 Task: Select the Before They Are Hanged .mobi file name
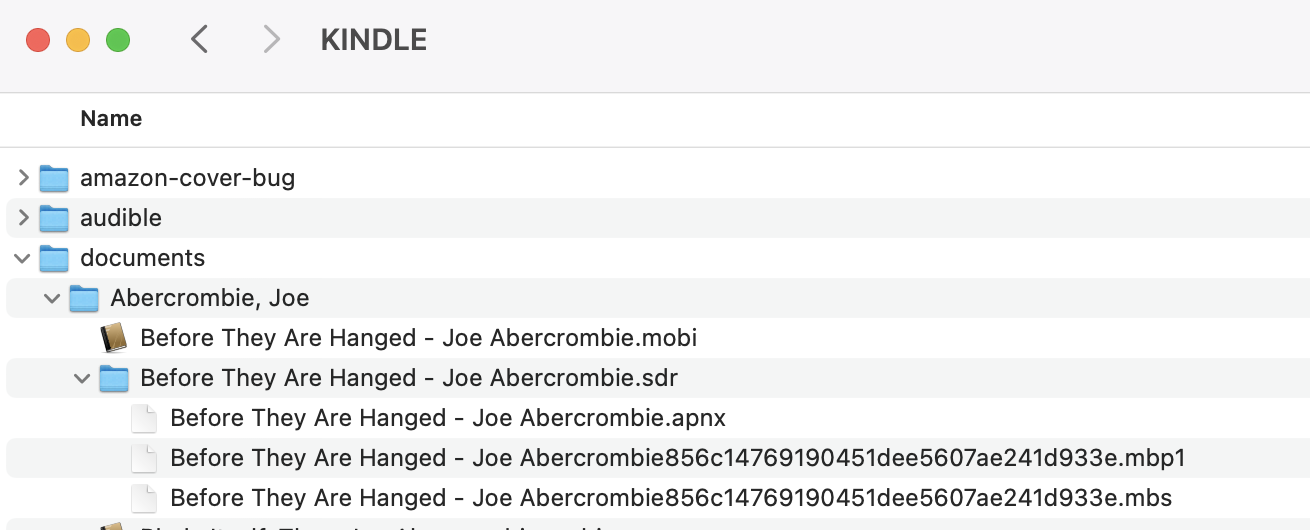tap(418, 338)
